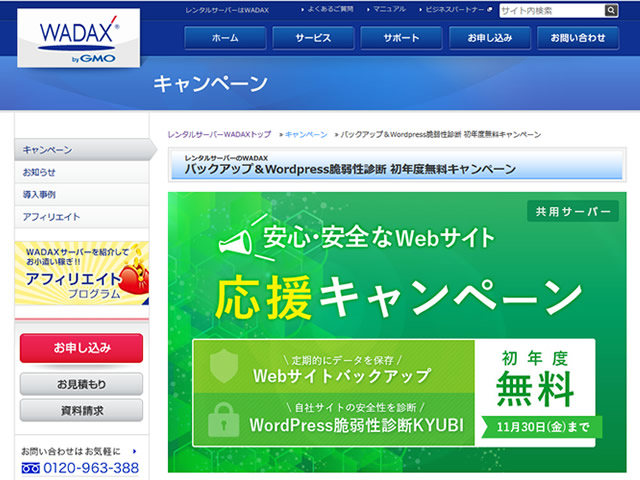This screenshot has width=640, height=480.
Task: Click the free-dial icon beside the phone number
Action: (31, 468)
